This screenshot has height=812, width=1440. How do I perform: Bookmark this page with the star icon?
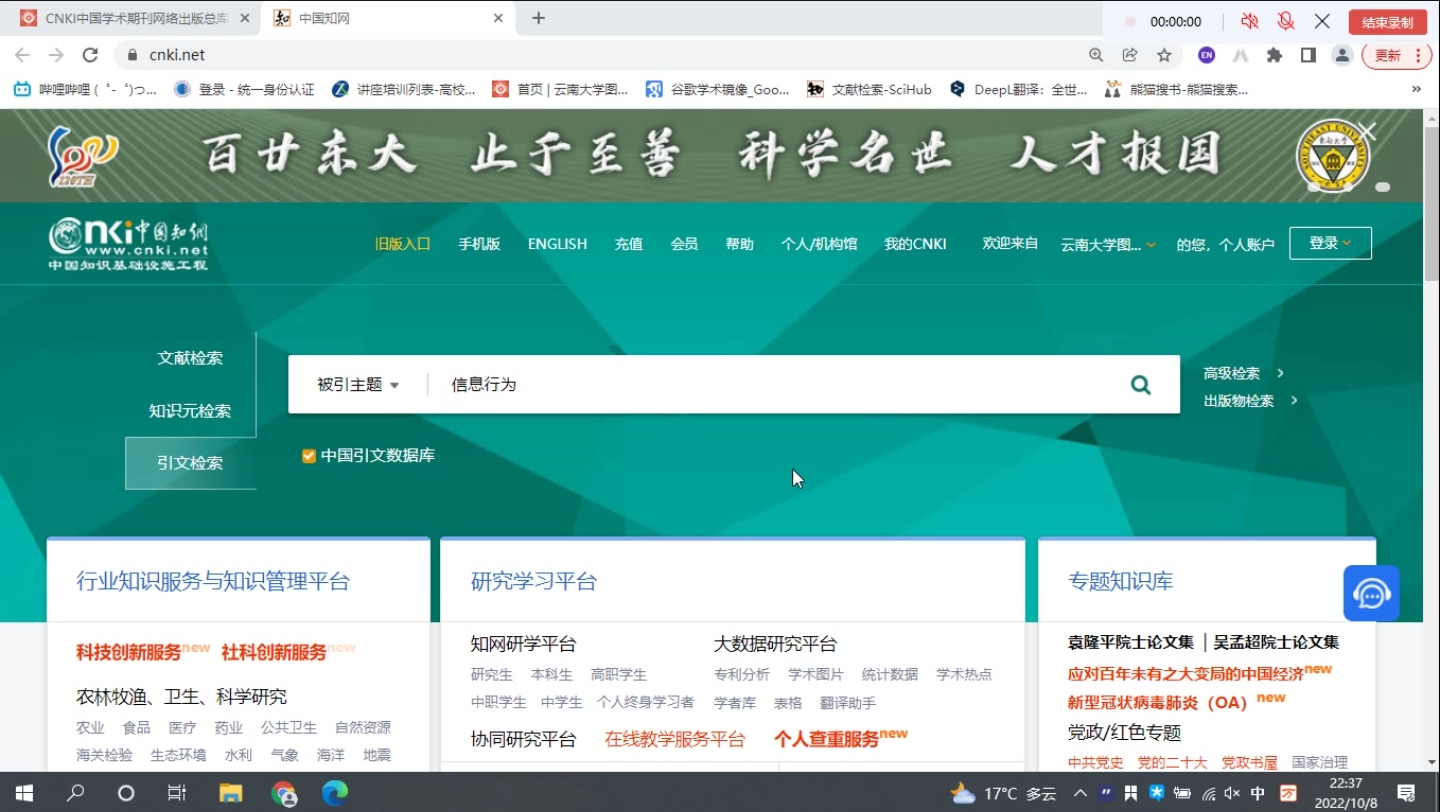tap(1164, 55)
